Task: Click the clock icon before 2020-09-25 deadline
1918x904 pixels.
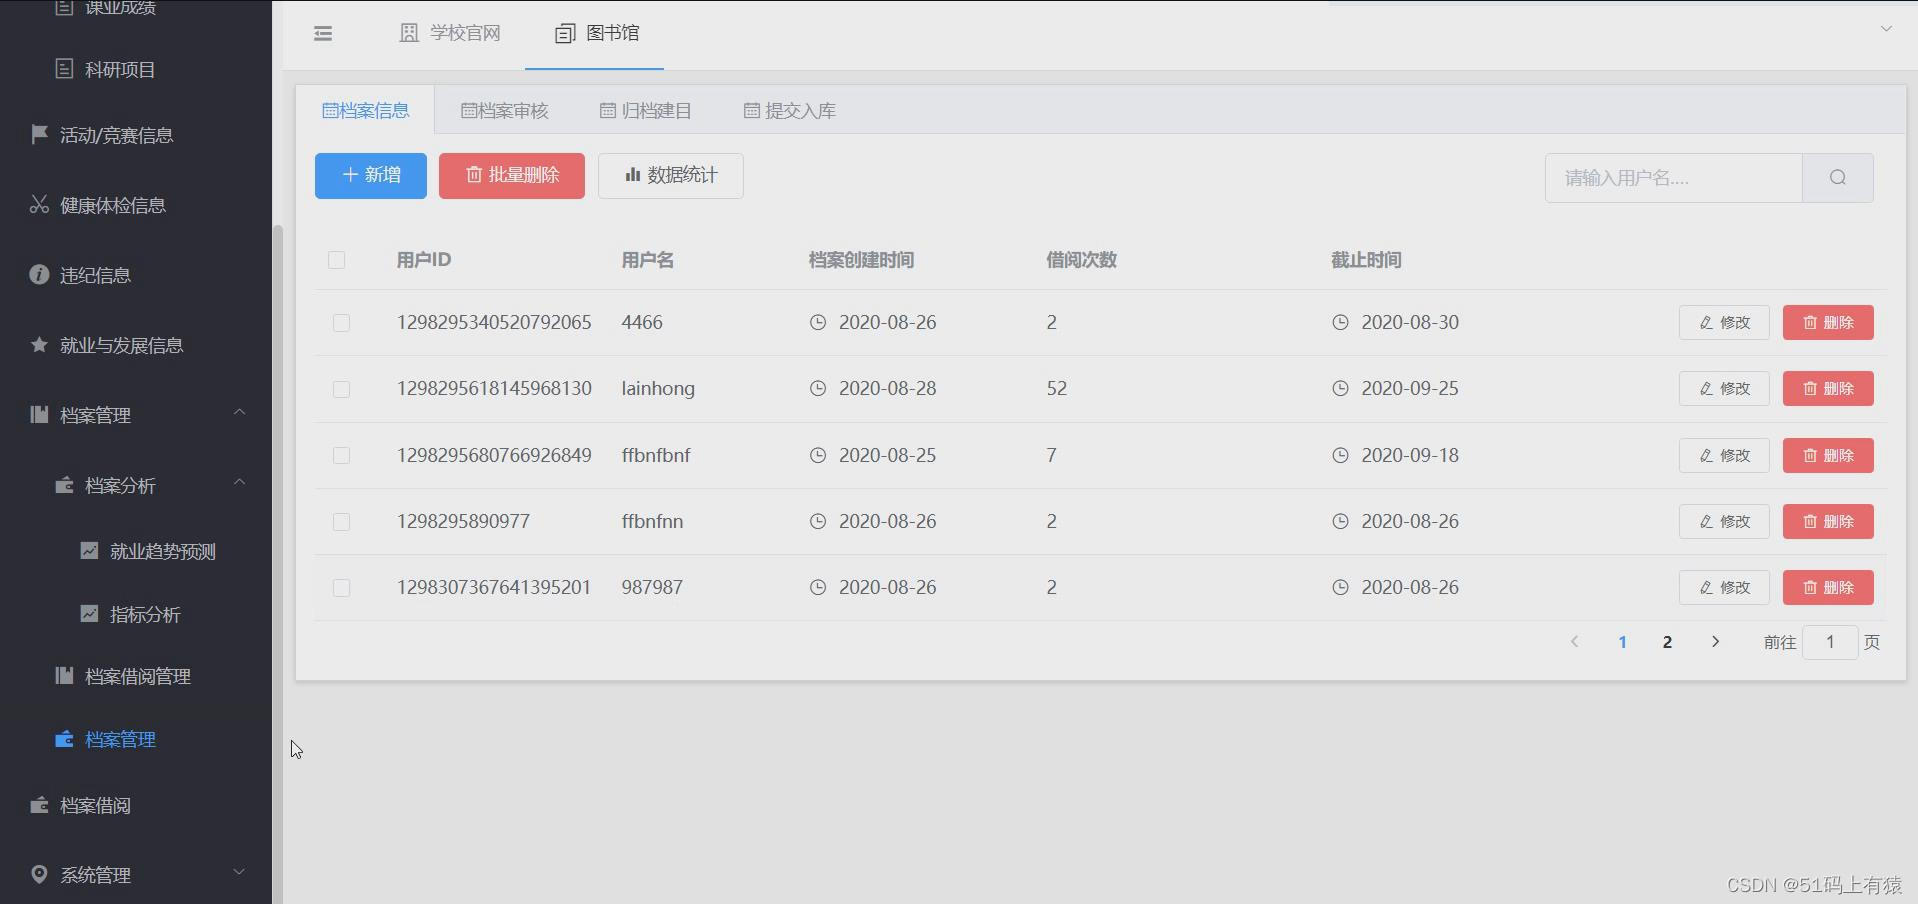Action: pyautogui.click(x=1340, y=389)
